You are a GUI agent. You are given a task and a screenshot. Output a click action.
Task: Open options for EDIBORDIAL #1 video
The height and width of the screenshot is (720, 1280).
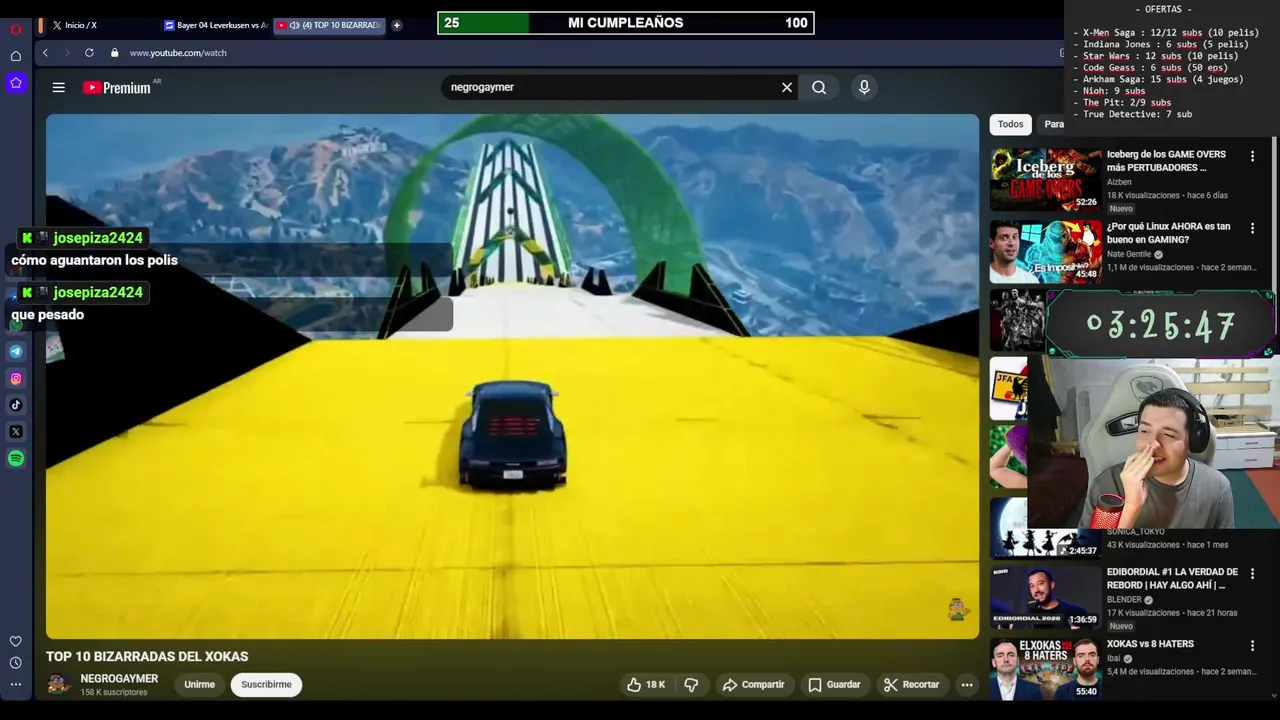tap(1252, 574)
